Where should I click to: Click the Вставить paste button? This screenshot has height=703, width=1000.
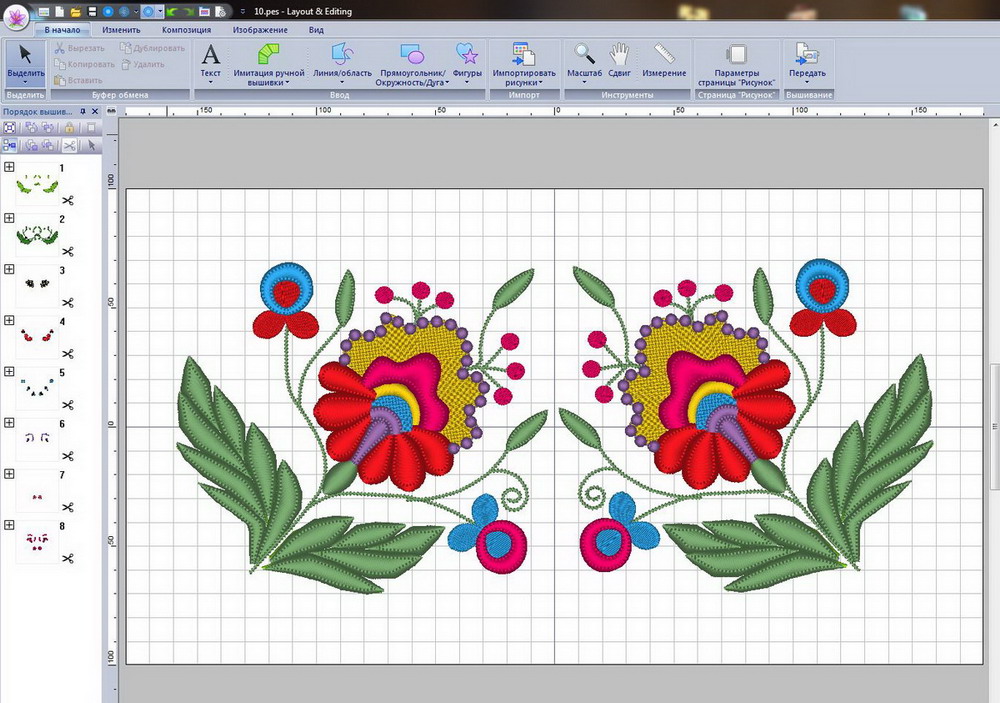(78, 80)
